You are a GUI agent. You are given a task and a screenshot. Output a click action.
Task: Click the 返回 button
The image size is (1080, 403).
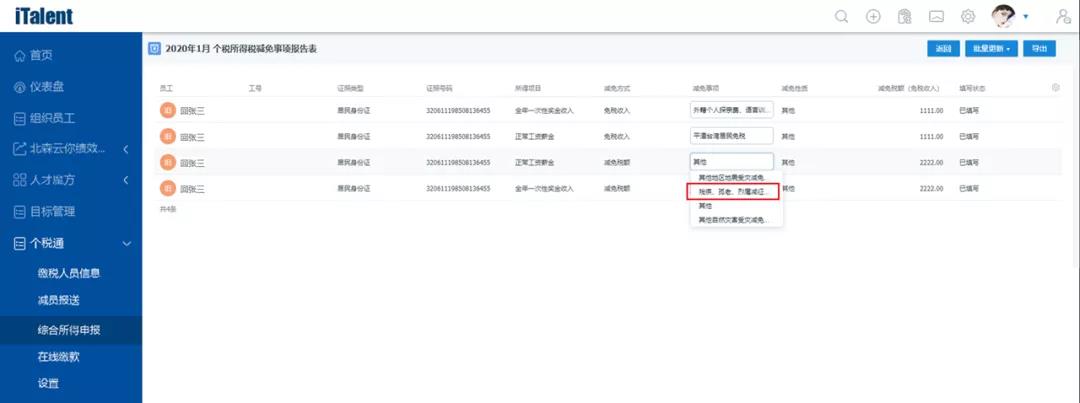point(944,48)
